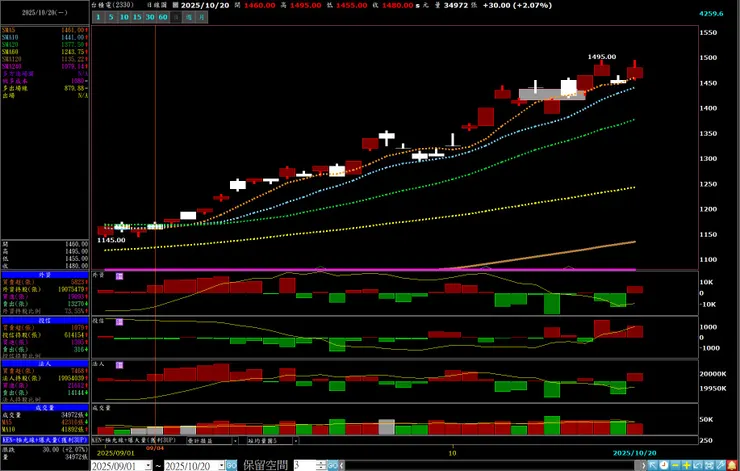Image resolution: width=740 pixels, height=471 pixels.
Task: Click the KEN-極光線 label below volume chart
Action: point(134,440)
